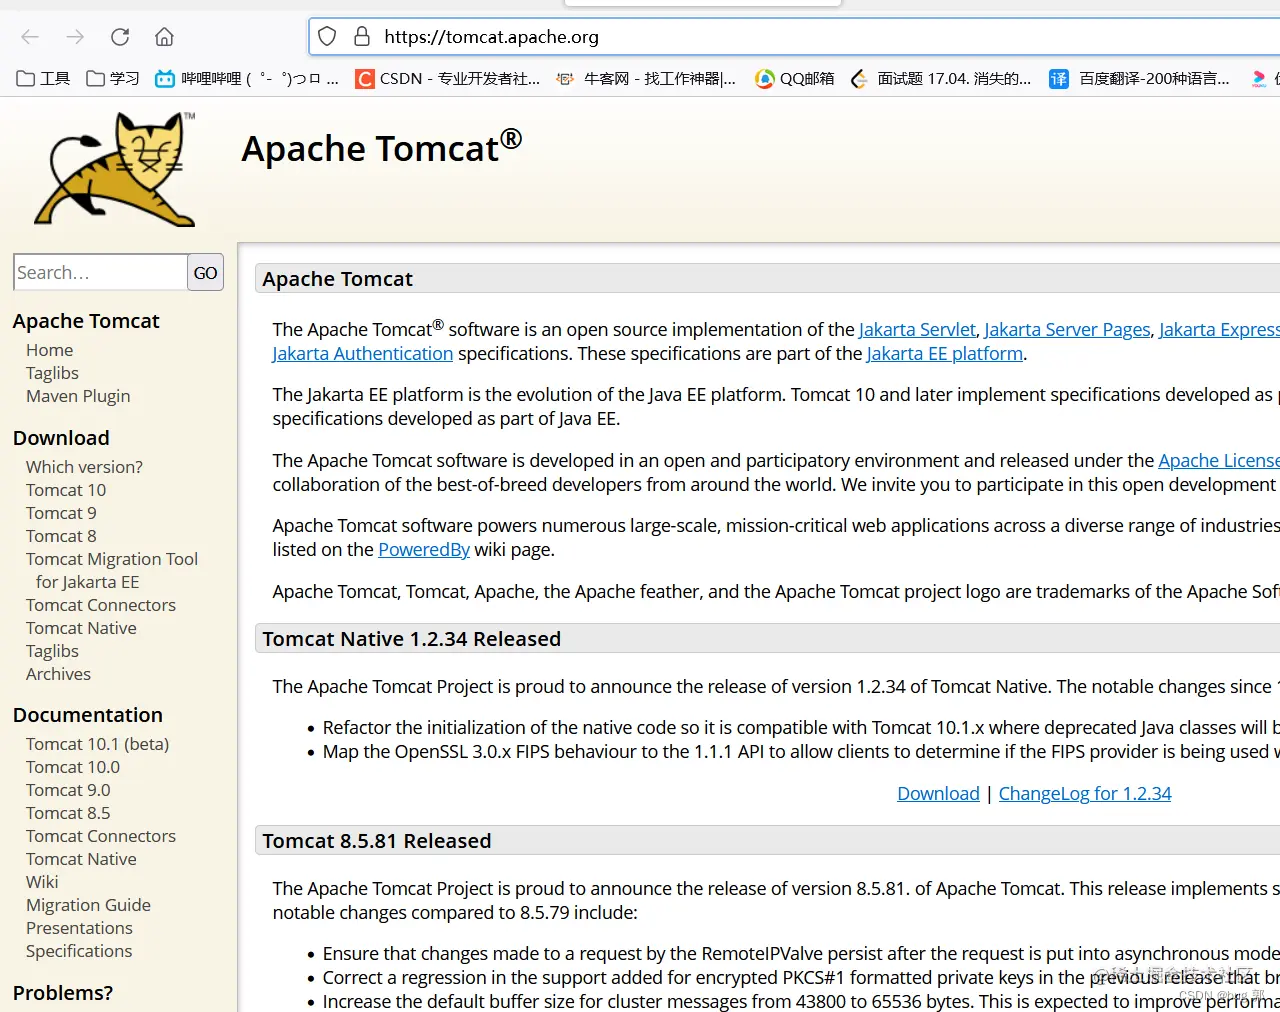Go back with the browser back arrow
Viewport: 1280px width, 1012px height.
coord(30,37)
